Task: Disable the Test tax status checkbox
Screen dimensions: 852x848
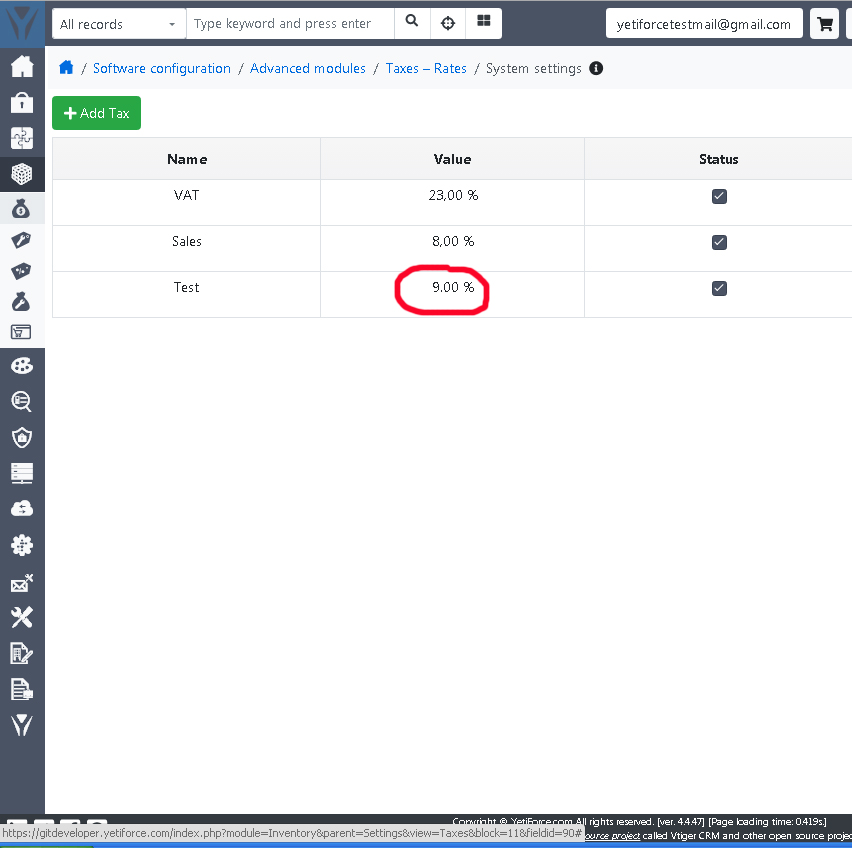Action: coord(719,288)
